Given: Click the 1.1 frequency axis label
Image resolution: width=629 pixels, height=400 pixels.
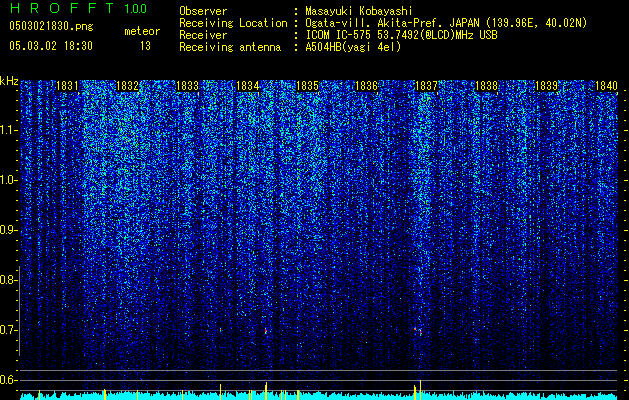Looking at the screenshot, I should tap(8, 130).
